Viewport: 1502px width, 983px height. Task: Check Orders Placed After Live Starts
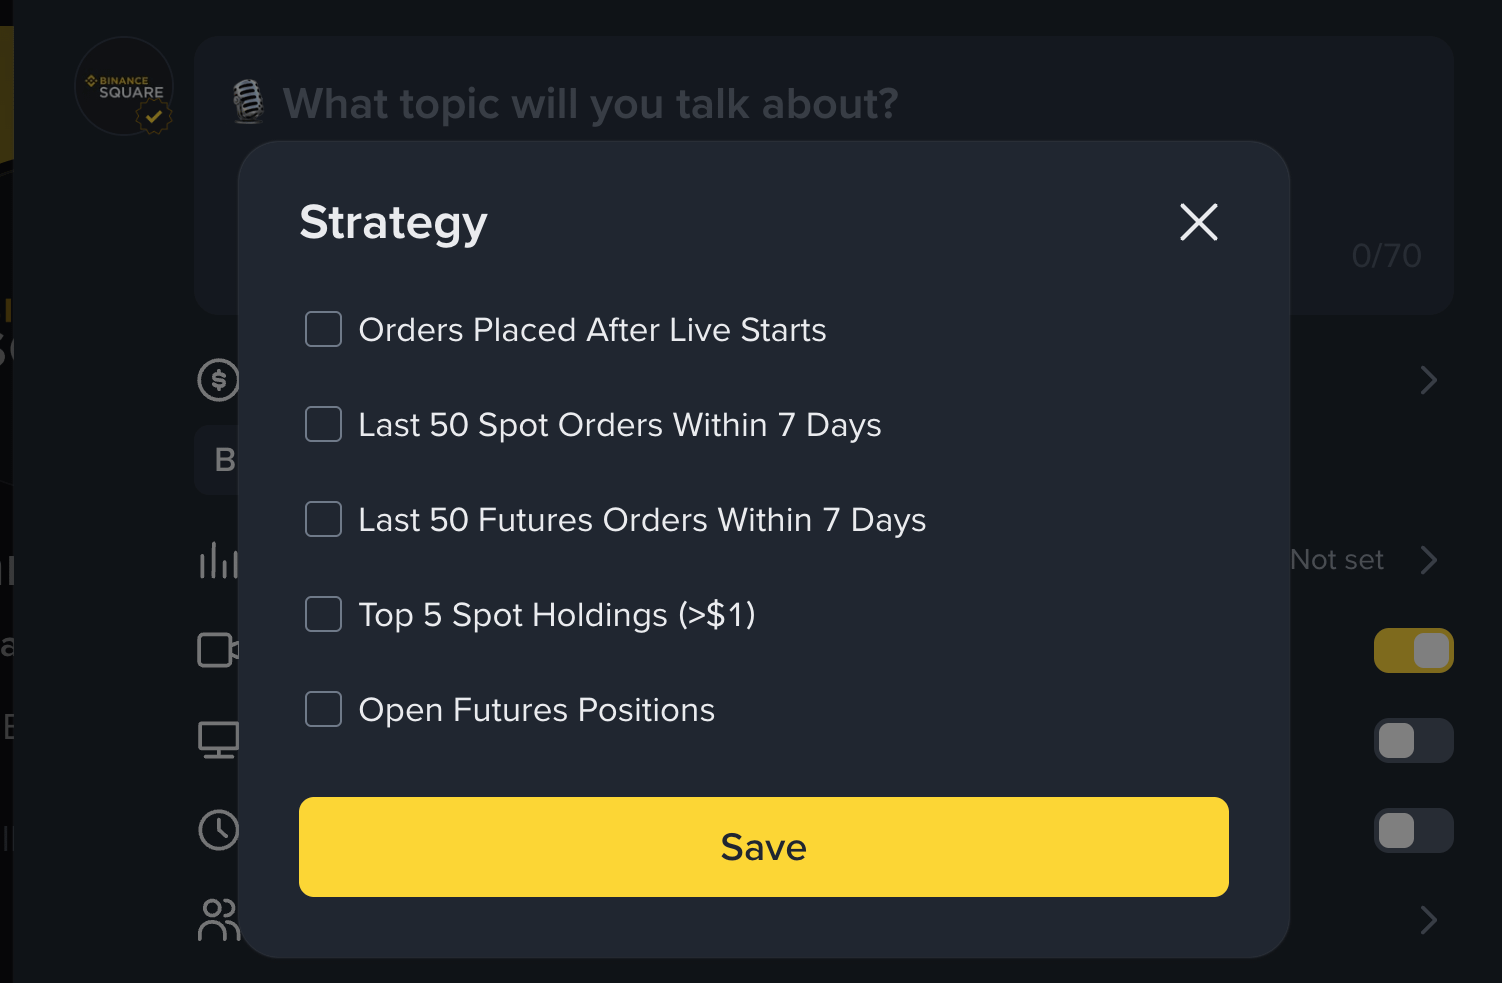(323, 329)
